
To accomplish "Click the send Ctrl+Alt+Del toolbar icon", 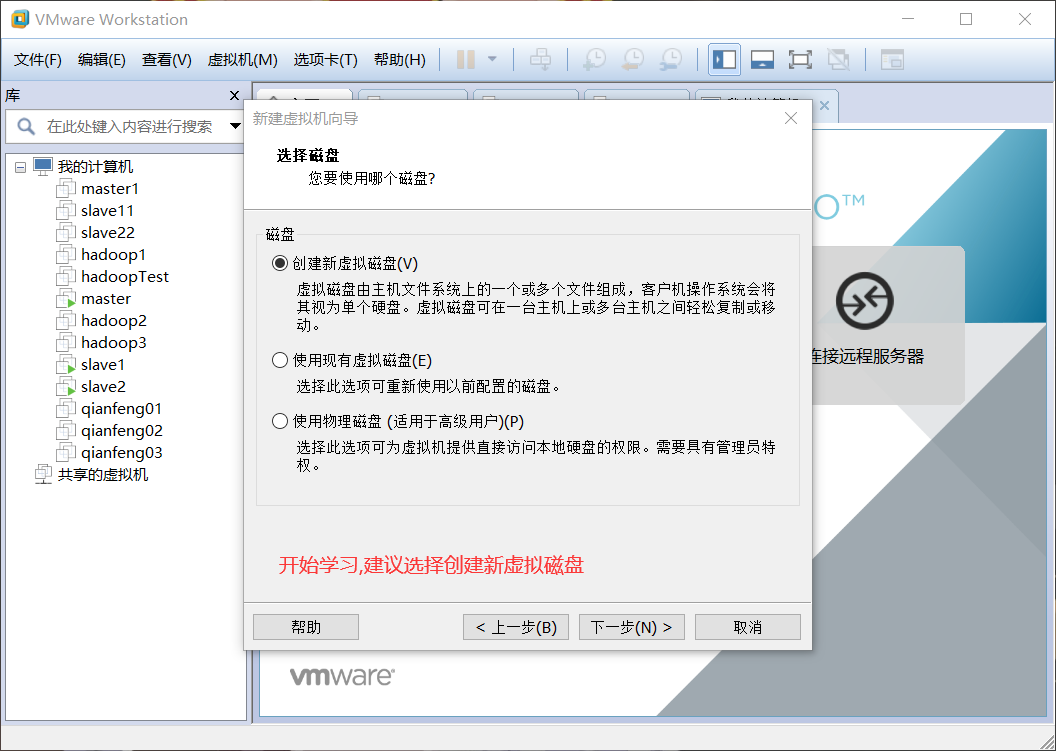I will [x=540, y=59].
